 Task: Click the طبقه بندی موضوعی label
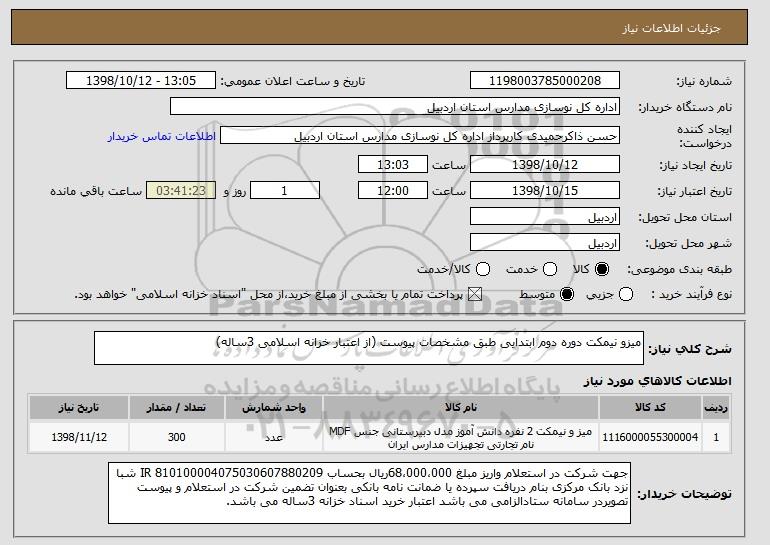point(679,269)
